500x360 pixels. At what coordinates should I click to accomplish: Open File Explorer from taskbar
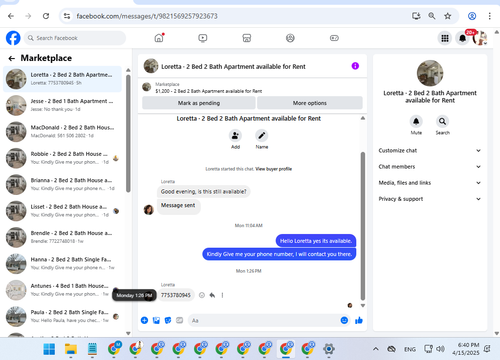pyautogui.click(x=71, y=349)
